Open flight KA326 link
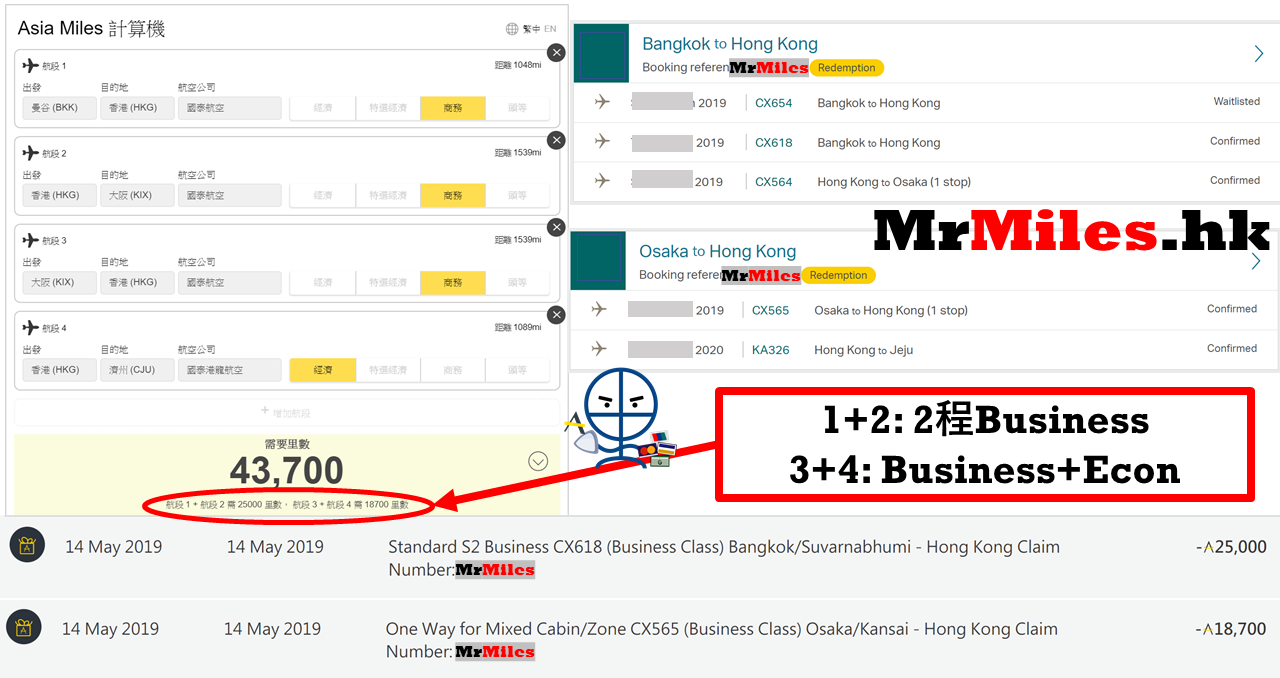This screenshot has height=678, width=1280. [x=770, y=350]
